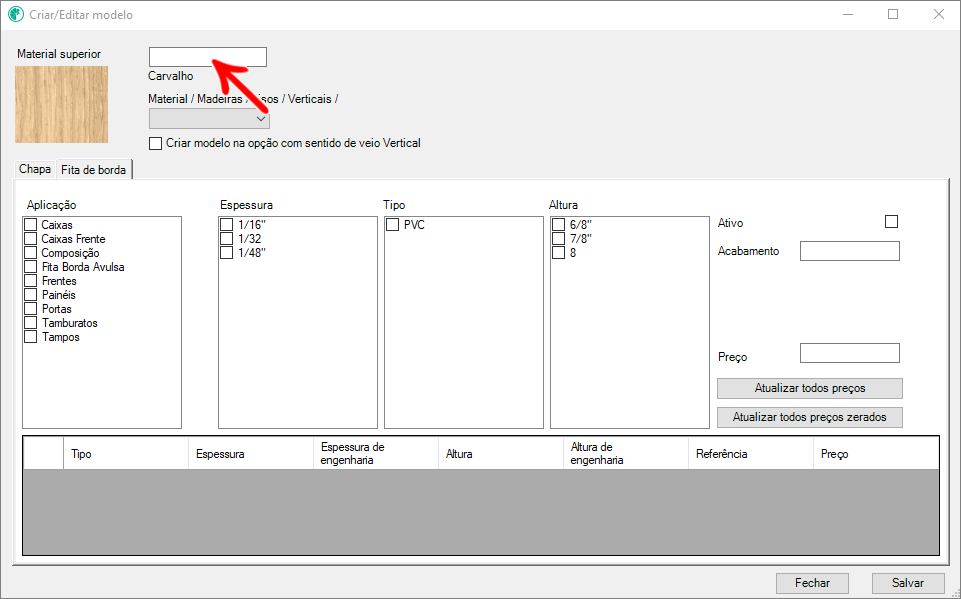Click the app icon in title bar
The image size is (961, 599).
(16, 14)
